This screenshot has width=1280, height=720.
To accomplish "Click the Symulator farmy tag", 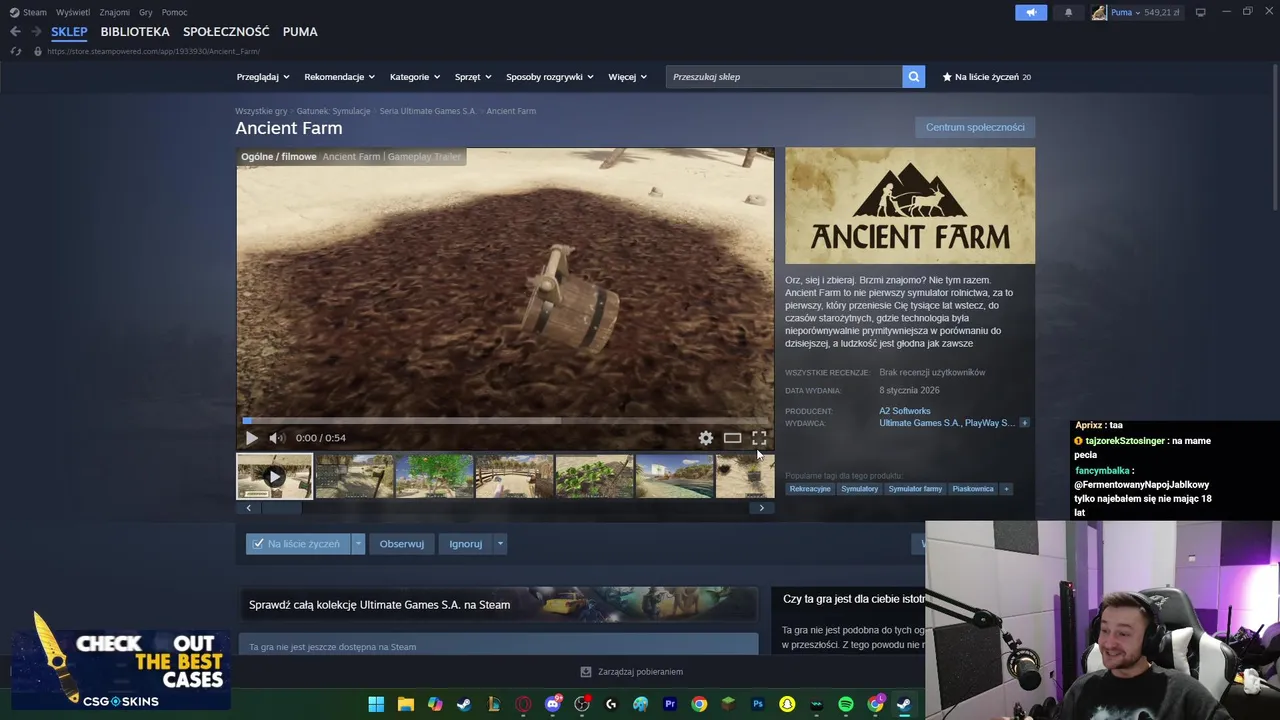I will tap(915, 489).
